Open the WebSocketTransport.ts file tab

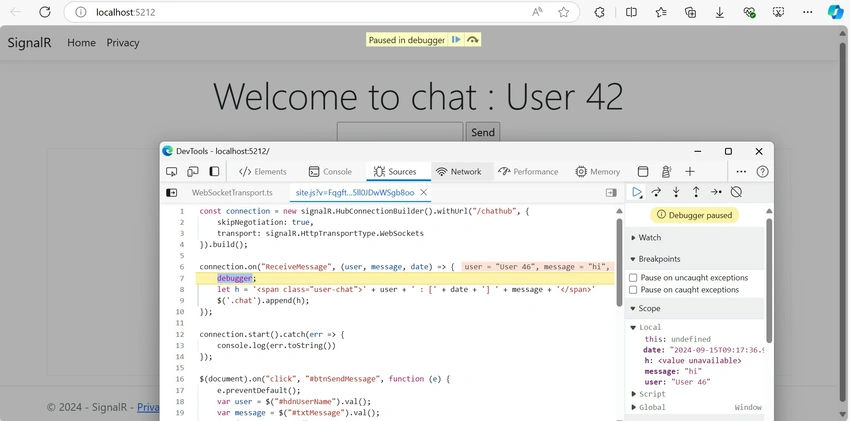coord(232,192)
